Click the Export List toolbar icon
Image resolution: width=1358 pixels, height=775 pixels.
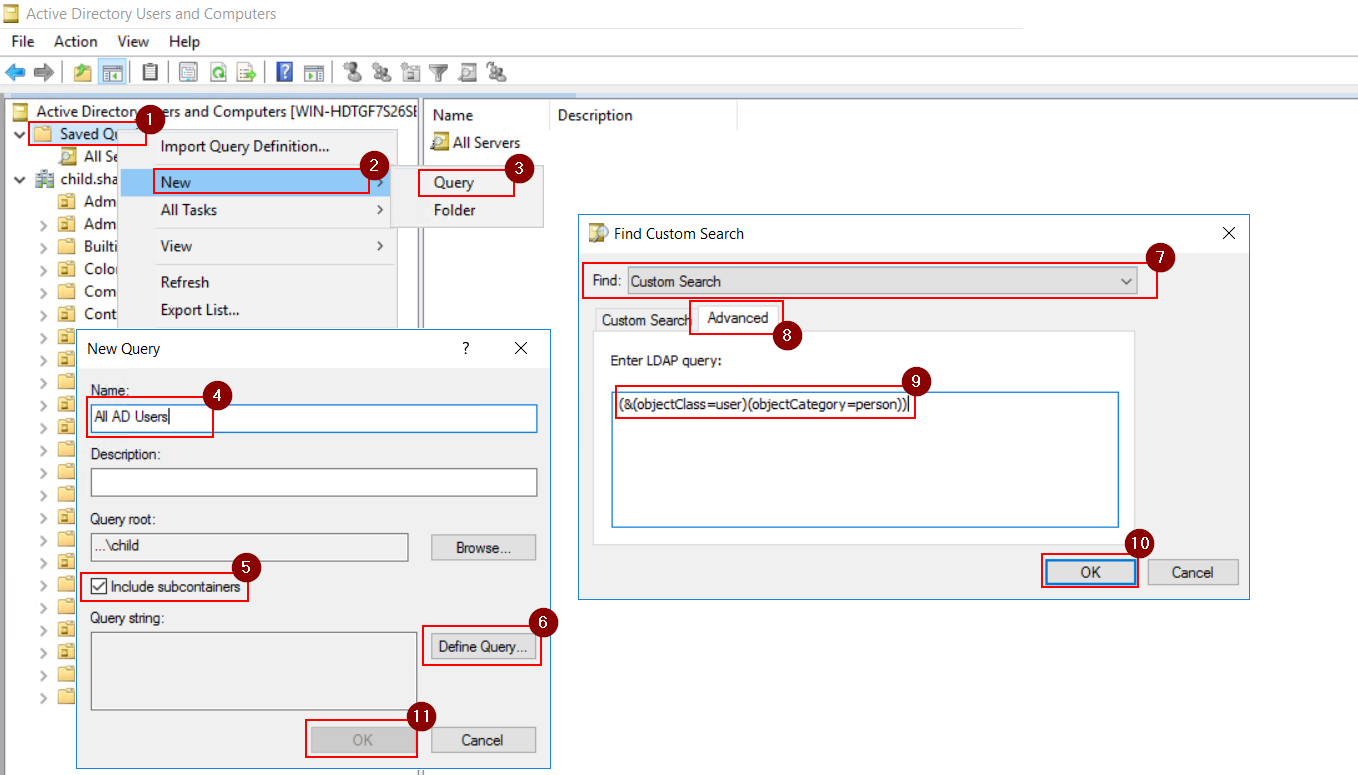246,72
